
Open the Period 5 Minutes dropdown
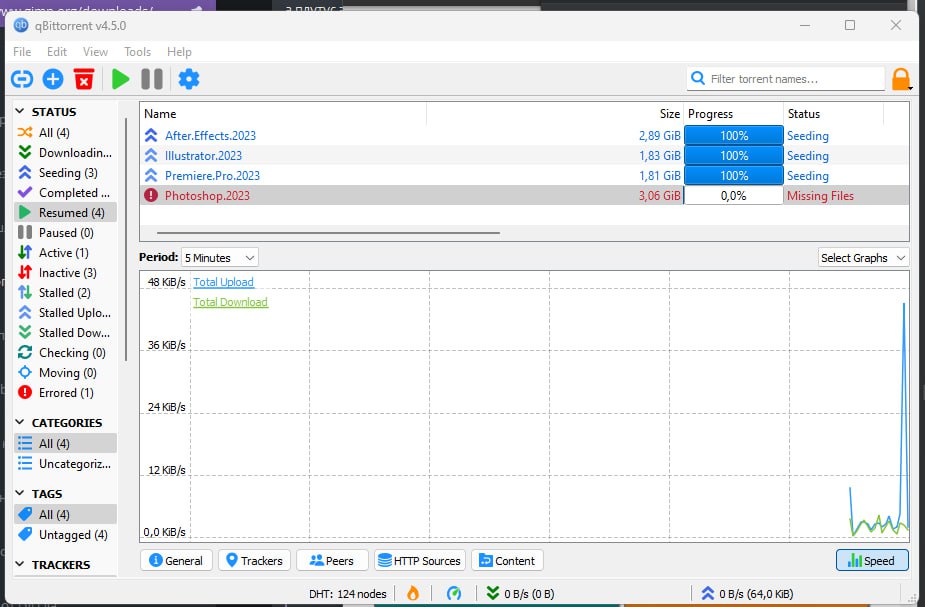click(x=220, y=258)
